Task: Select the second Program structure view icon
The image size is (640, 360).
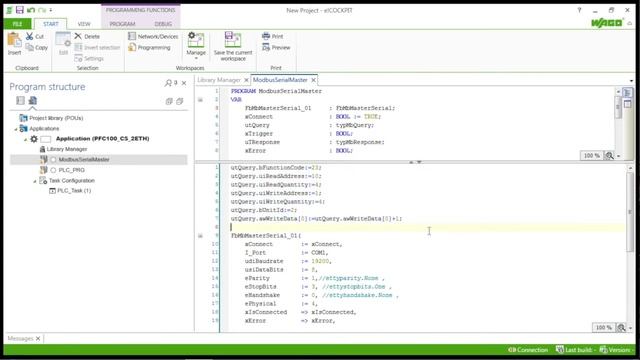Action: pyautogui.click(x=33, y=100)
